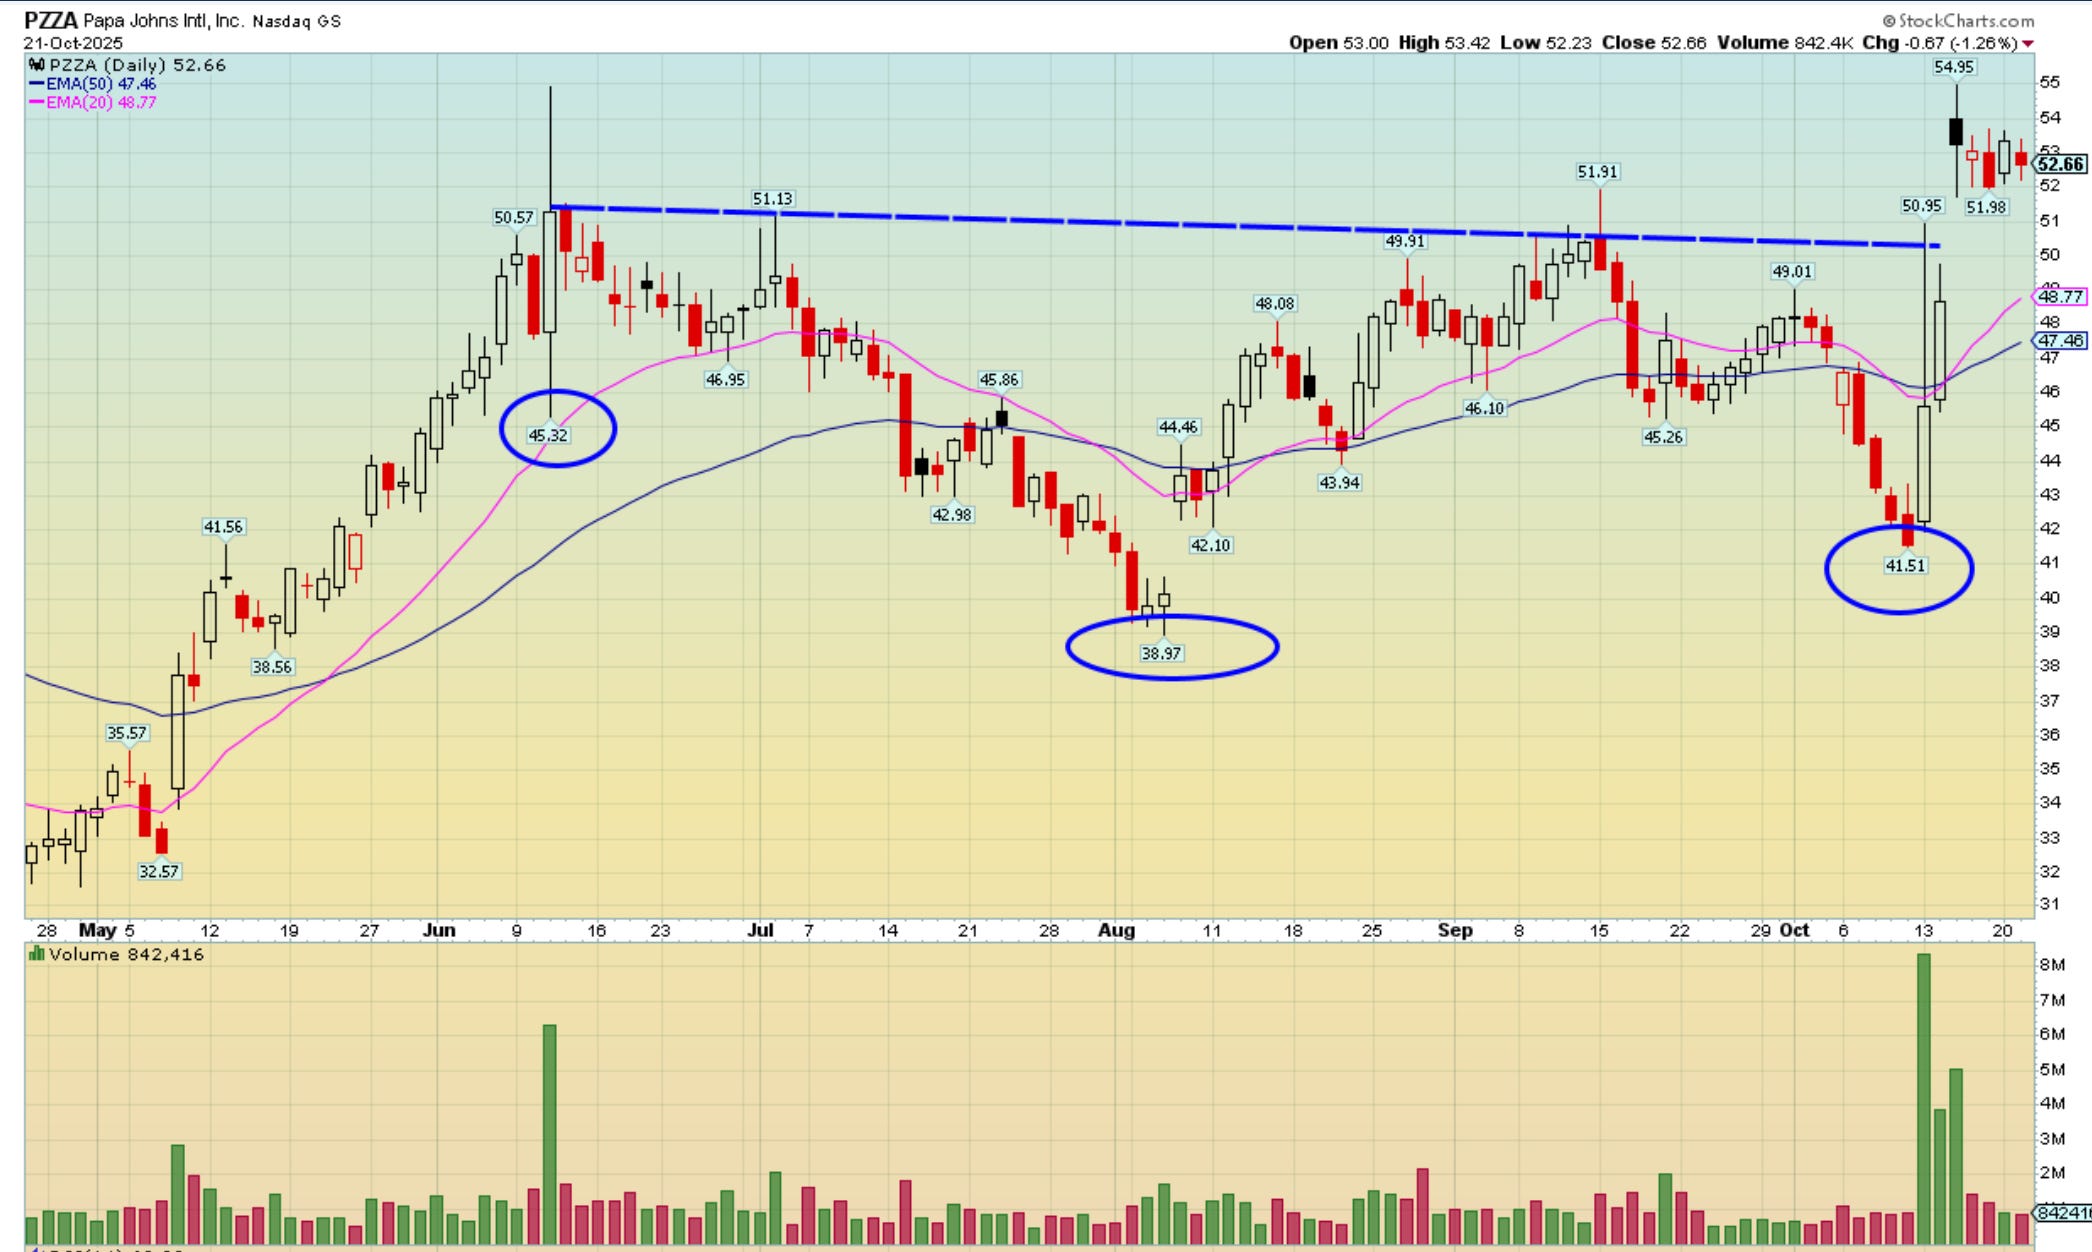The height and width of the screenshot is (1252, 2092).
Task: Click the 51.13 peak price label
Action: point(772,199)
